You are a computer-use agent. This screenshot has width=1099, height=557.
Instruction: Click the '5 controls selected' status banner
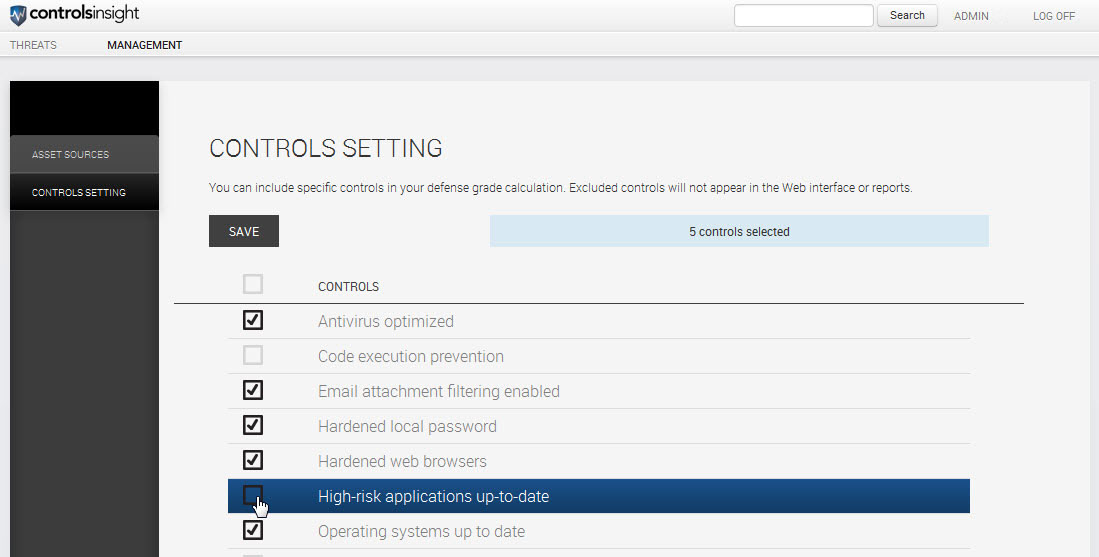click(x=739, y=232)
